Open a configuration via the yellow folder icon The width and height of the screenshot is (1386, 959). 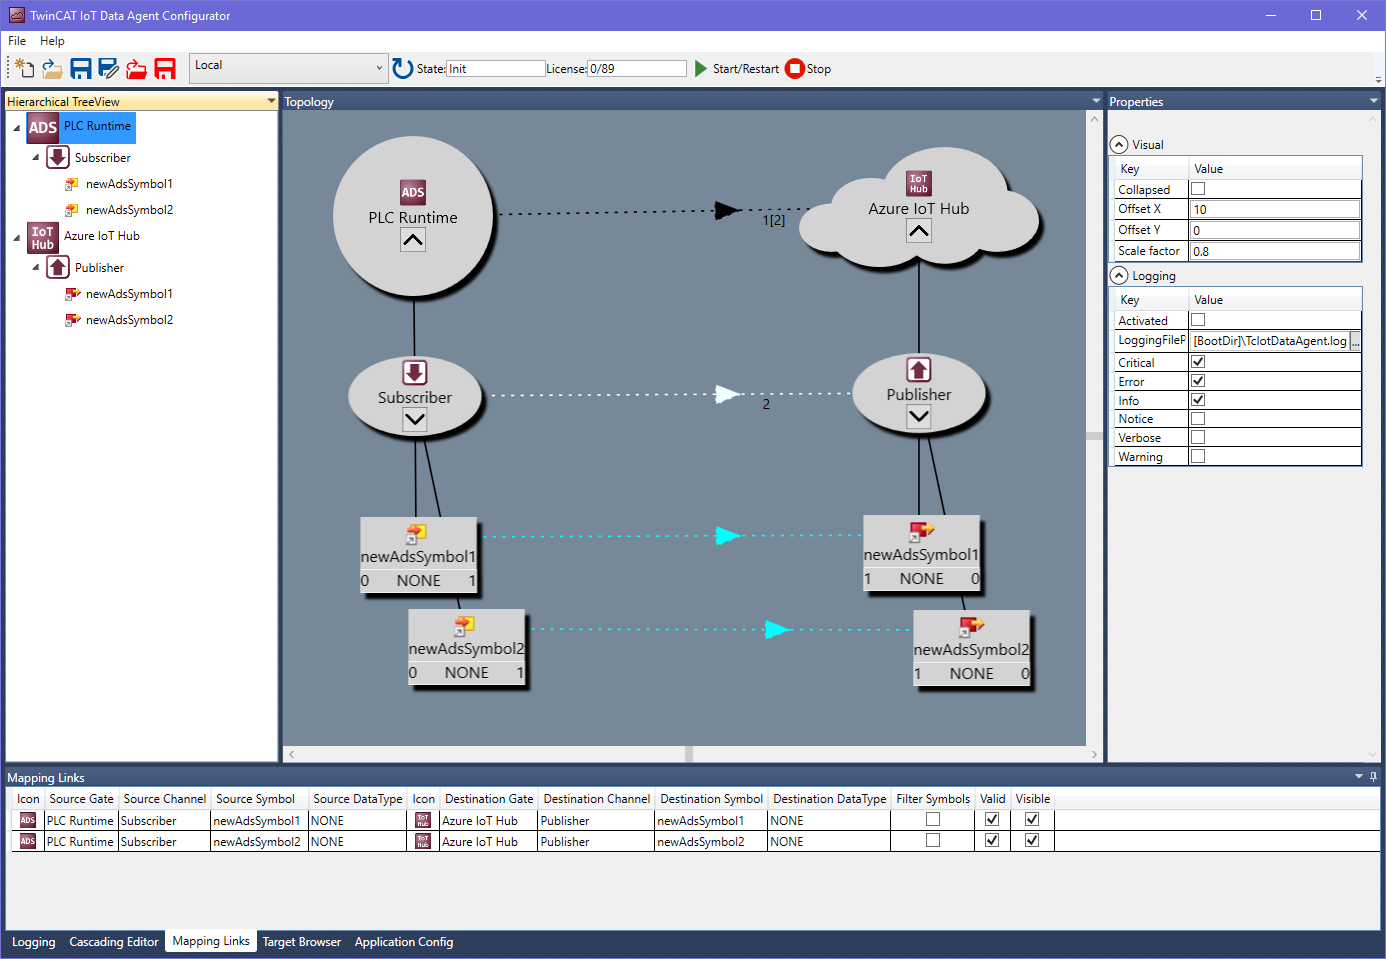coord(52,68)
